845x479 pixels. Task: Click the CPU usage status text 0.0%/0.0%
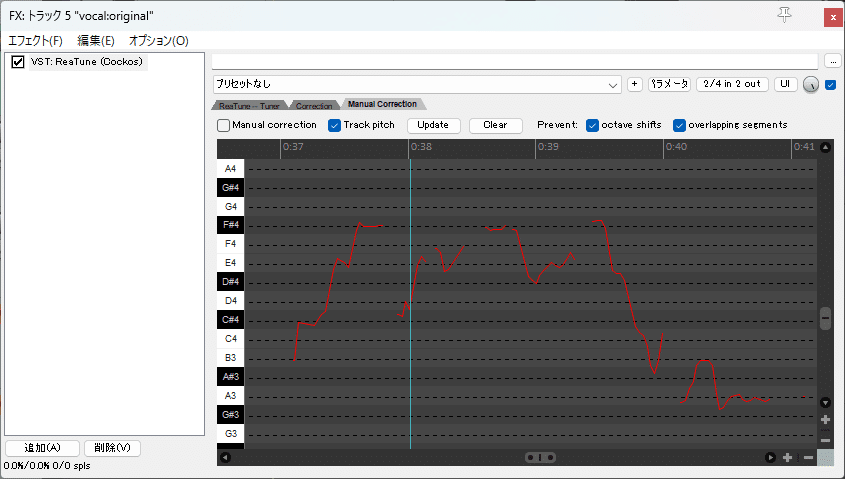[x=26, y=466]
